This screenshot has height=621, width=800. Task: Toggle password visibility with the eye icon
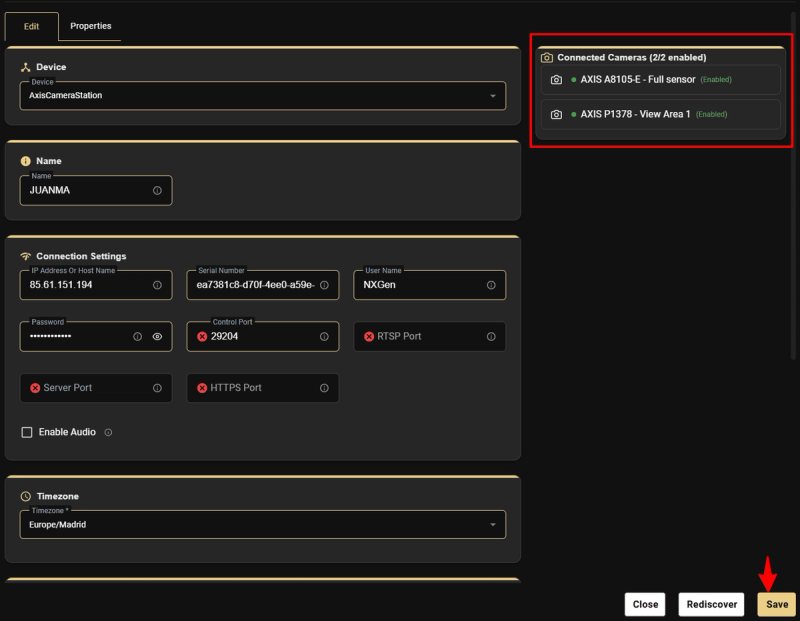(x=157, y=337)
